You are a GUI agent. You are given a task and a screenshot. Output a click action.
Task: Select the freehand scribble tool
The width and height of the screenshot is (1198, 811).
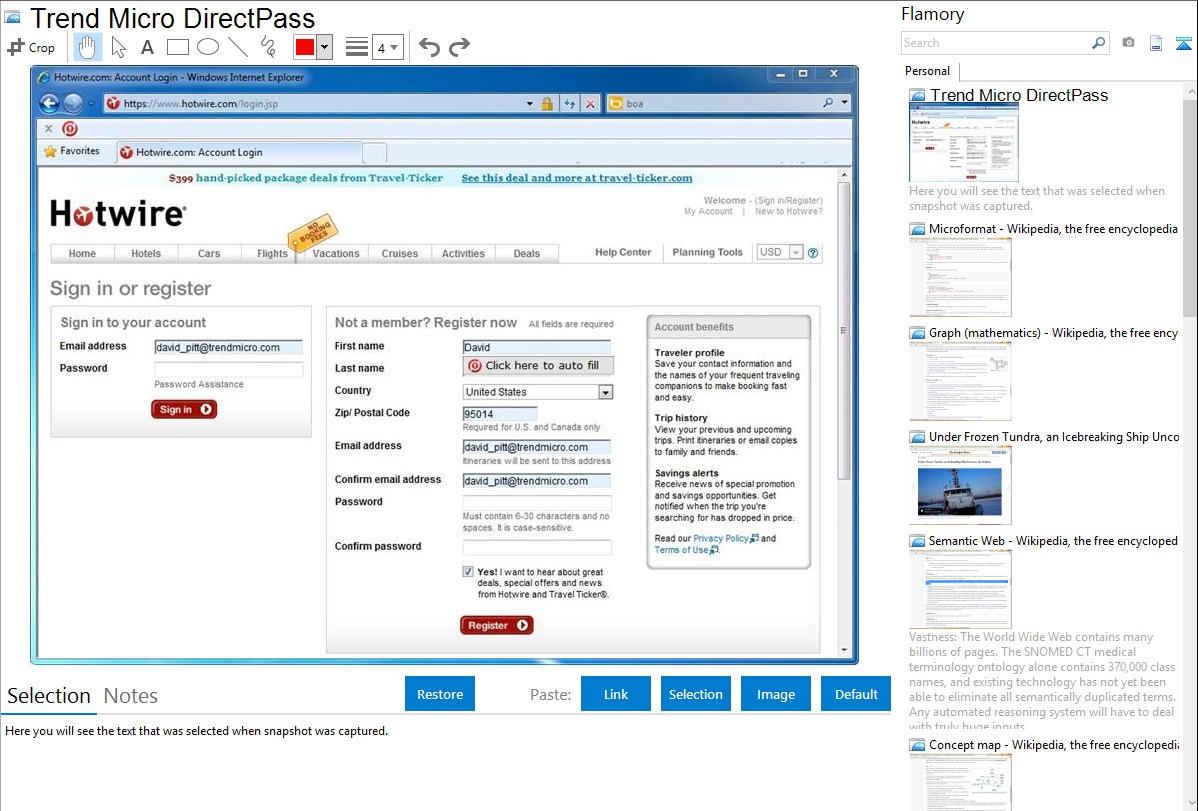click(268, 47)
